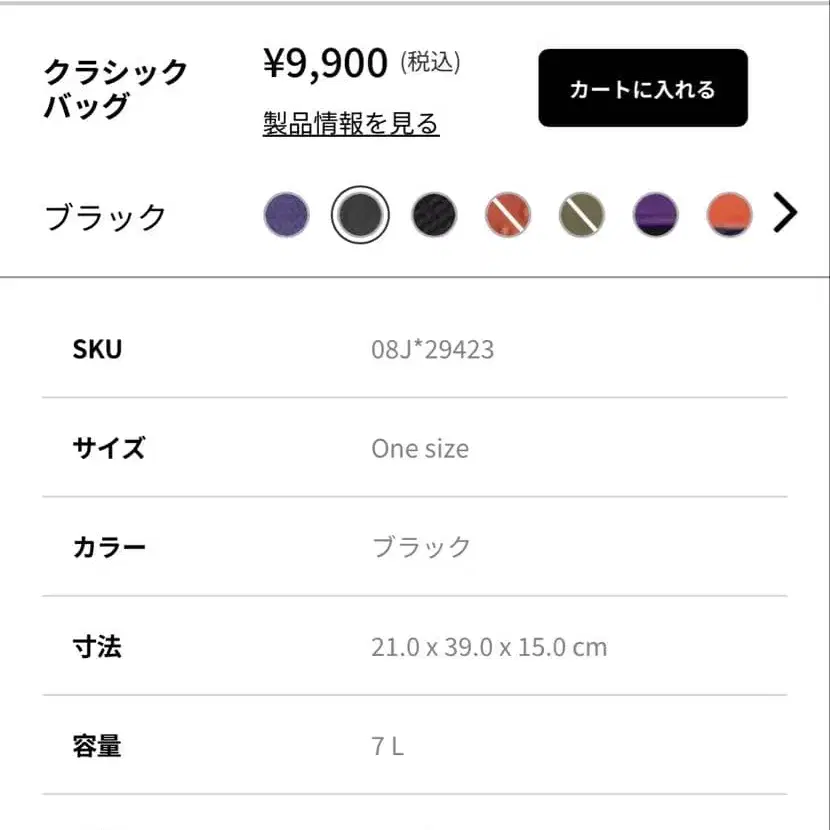Select the orange and navy swatch
Screen dimensions: 830x830
point(729,214)
